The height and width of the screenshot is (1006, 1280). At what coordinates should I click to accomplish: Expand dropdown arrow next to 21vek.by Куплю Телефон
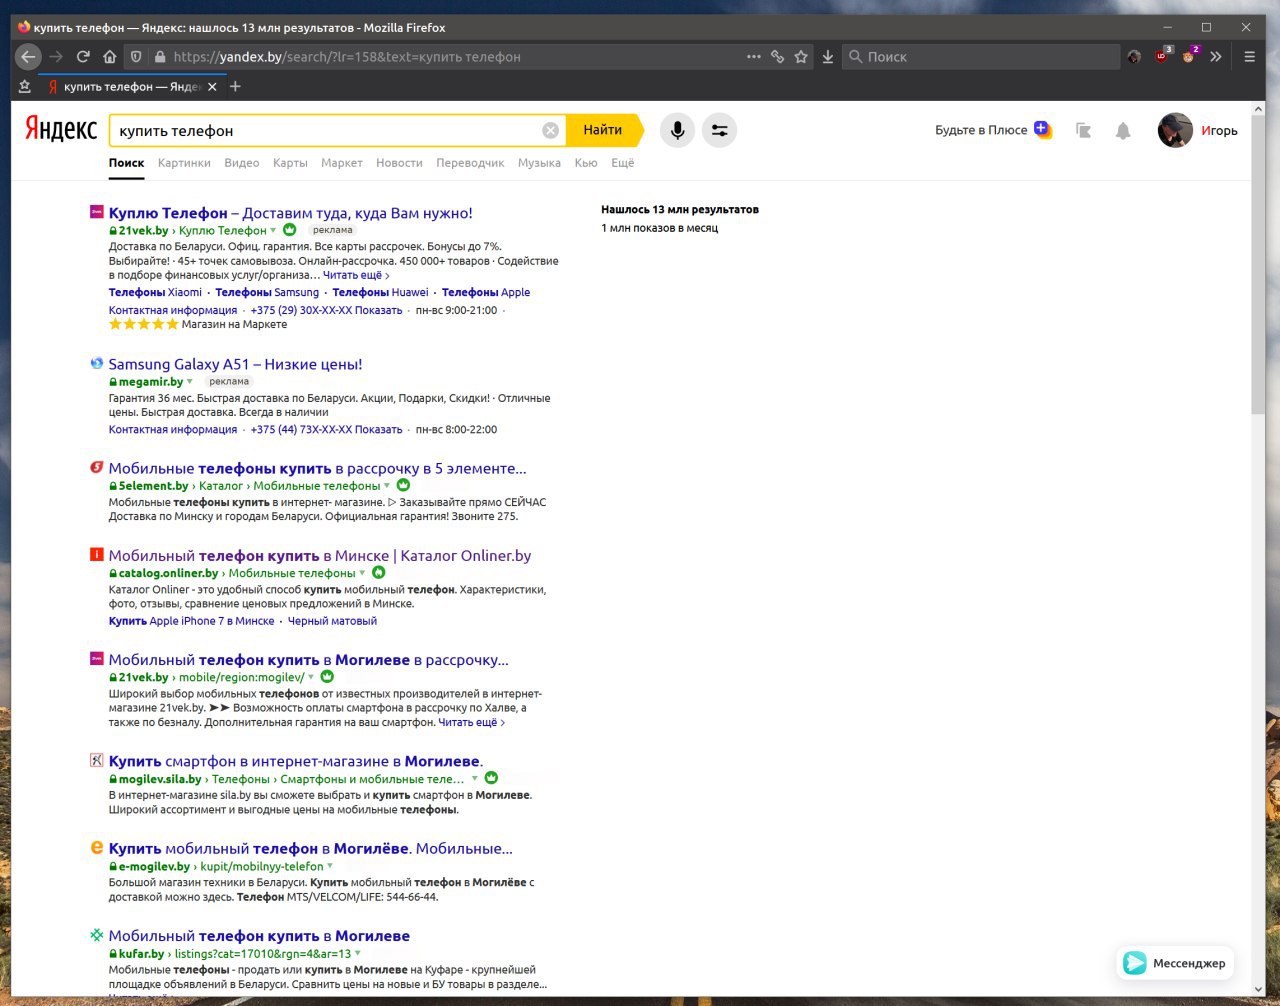tap(274, 231)
